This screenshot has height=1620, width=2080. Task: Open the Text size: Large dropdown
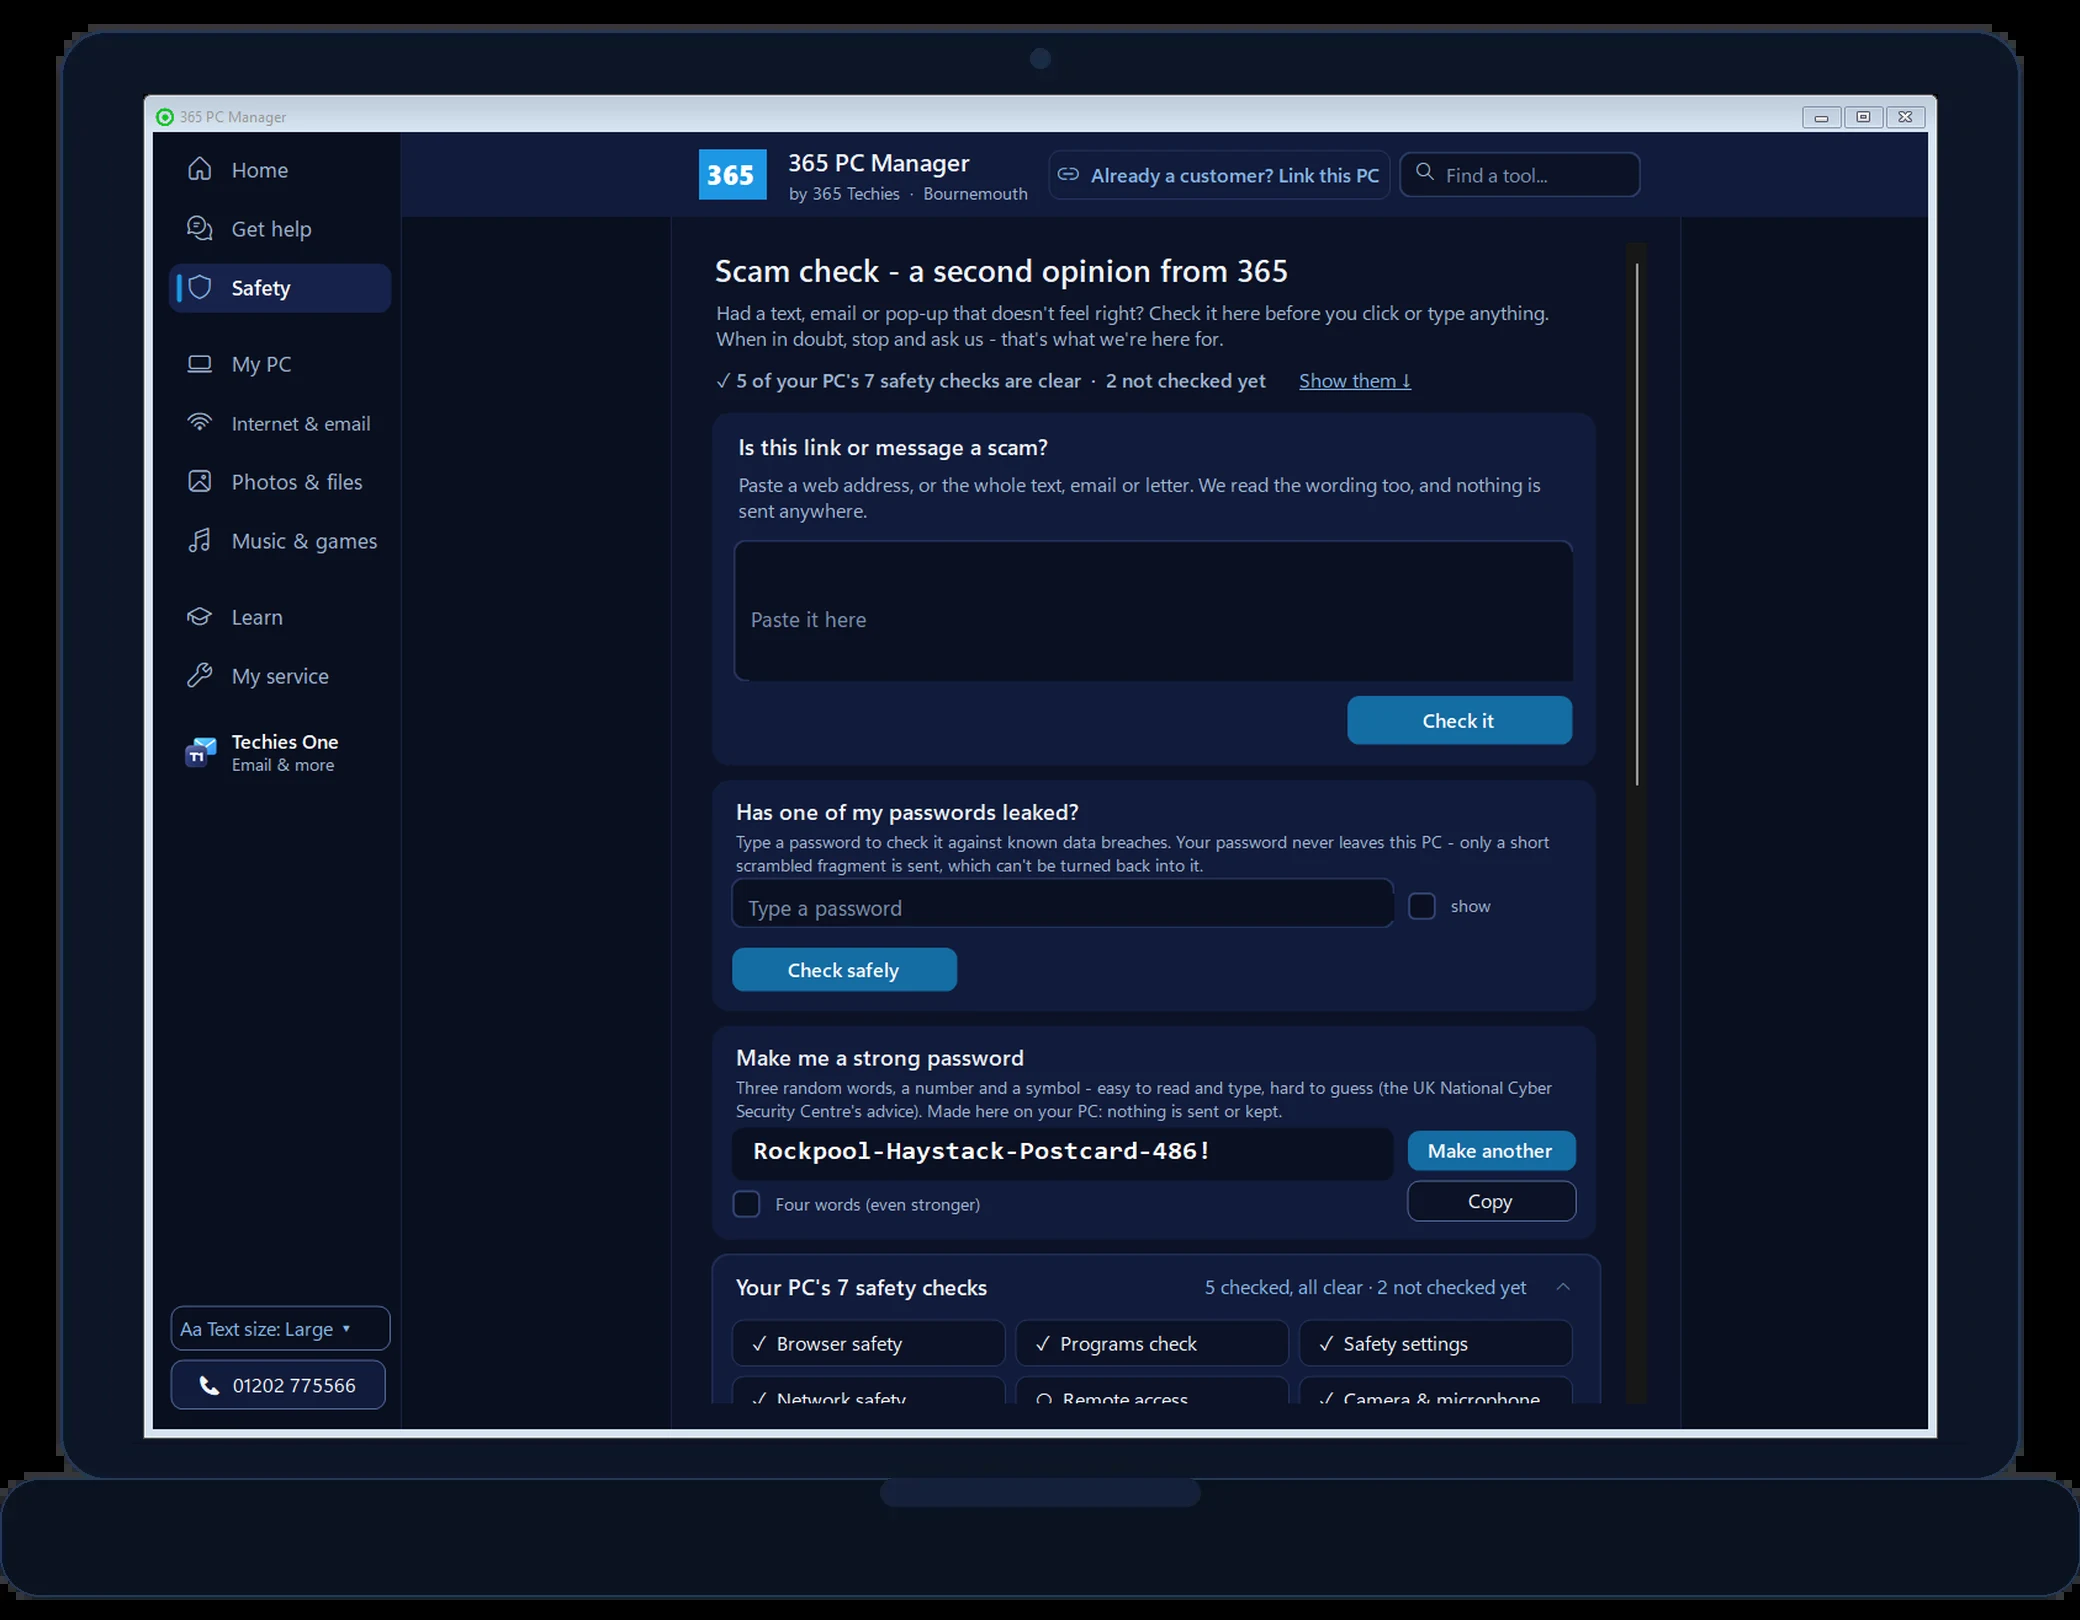tap(280, 1329)
